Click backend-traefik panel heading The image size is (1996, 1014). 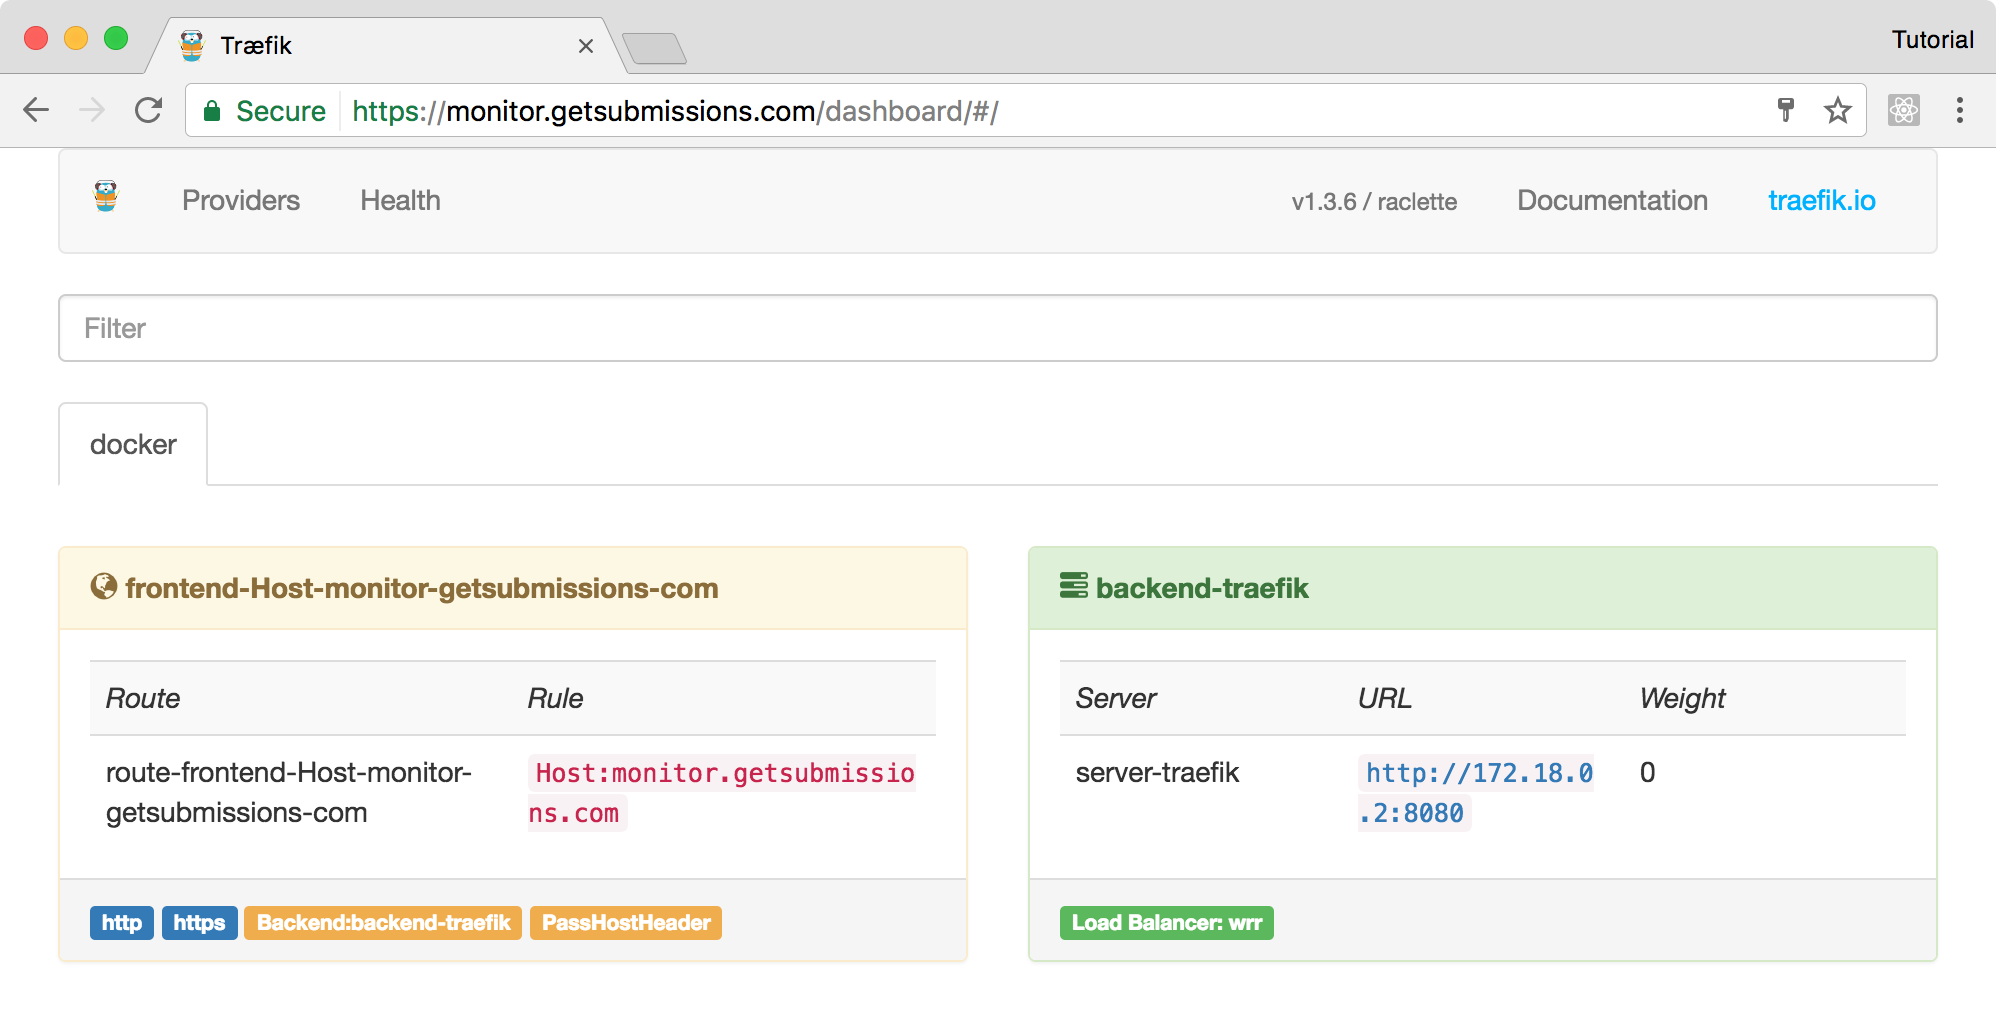coord(1202,588)
